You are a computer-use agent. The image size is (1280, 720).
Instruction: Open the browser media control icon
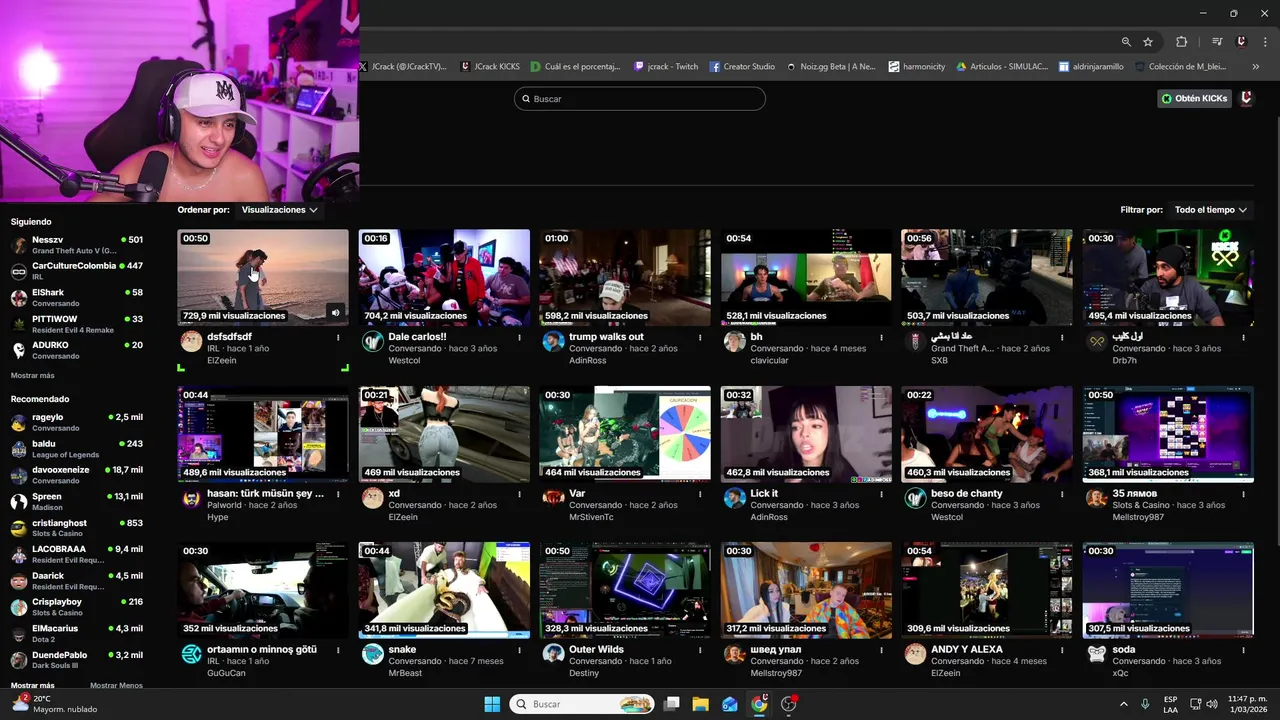[x=1217, y=42]
